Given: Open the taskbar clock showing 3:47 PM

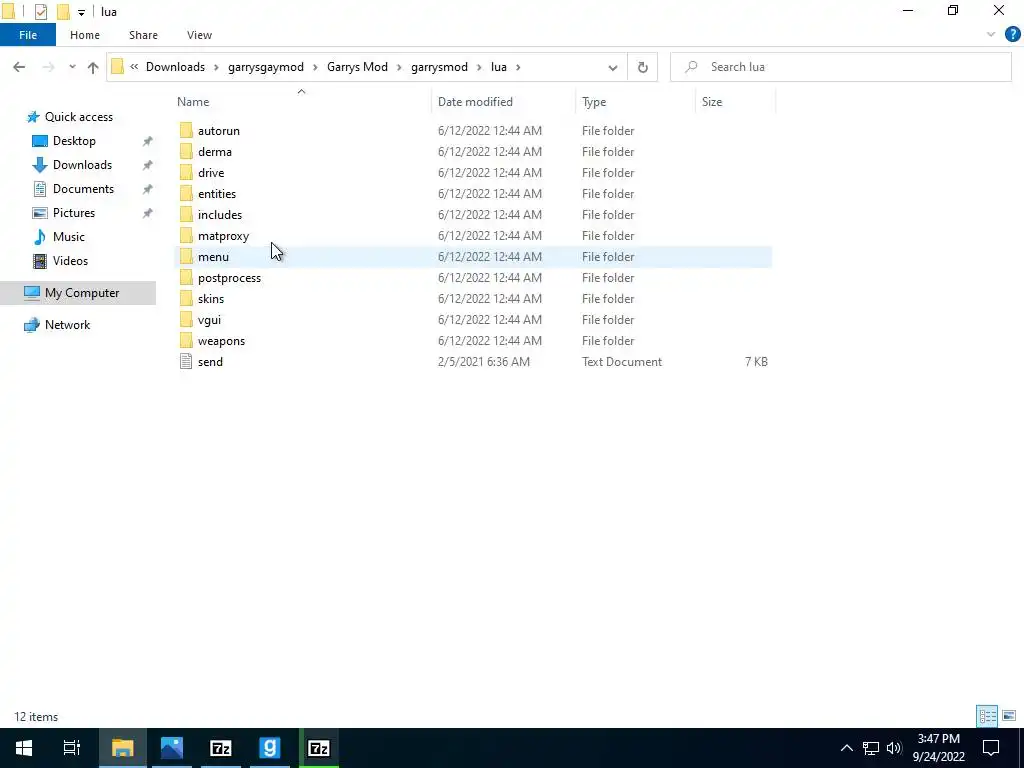Looking at the screenshot, I should coord(938,748).
